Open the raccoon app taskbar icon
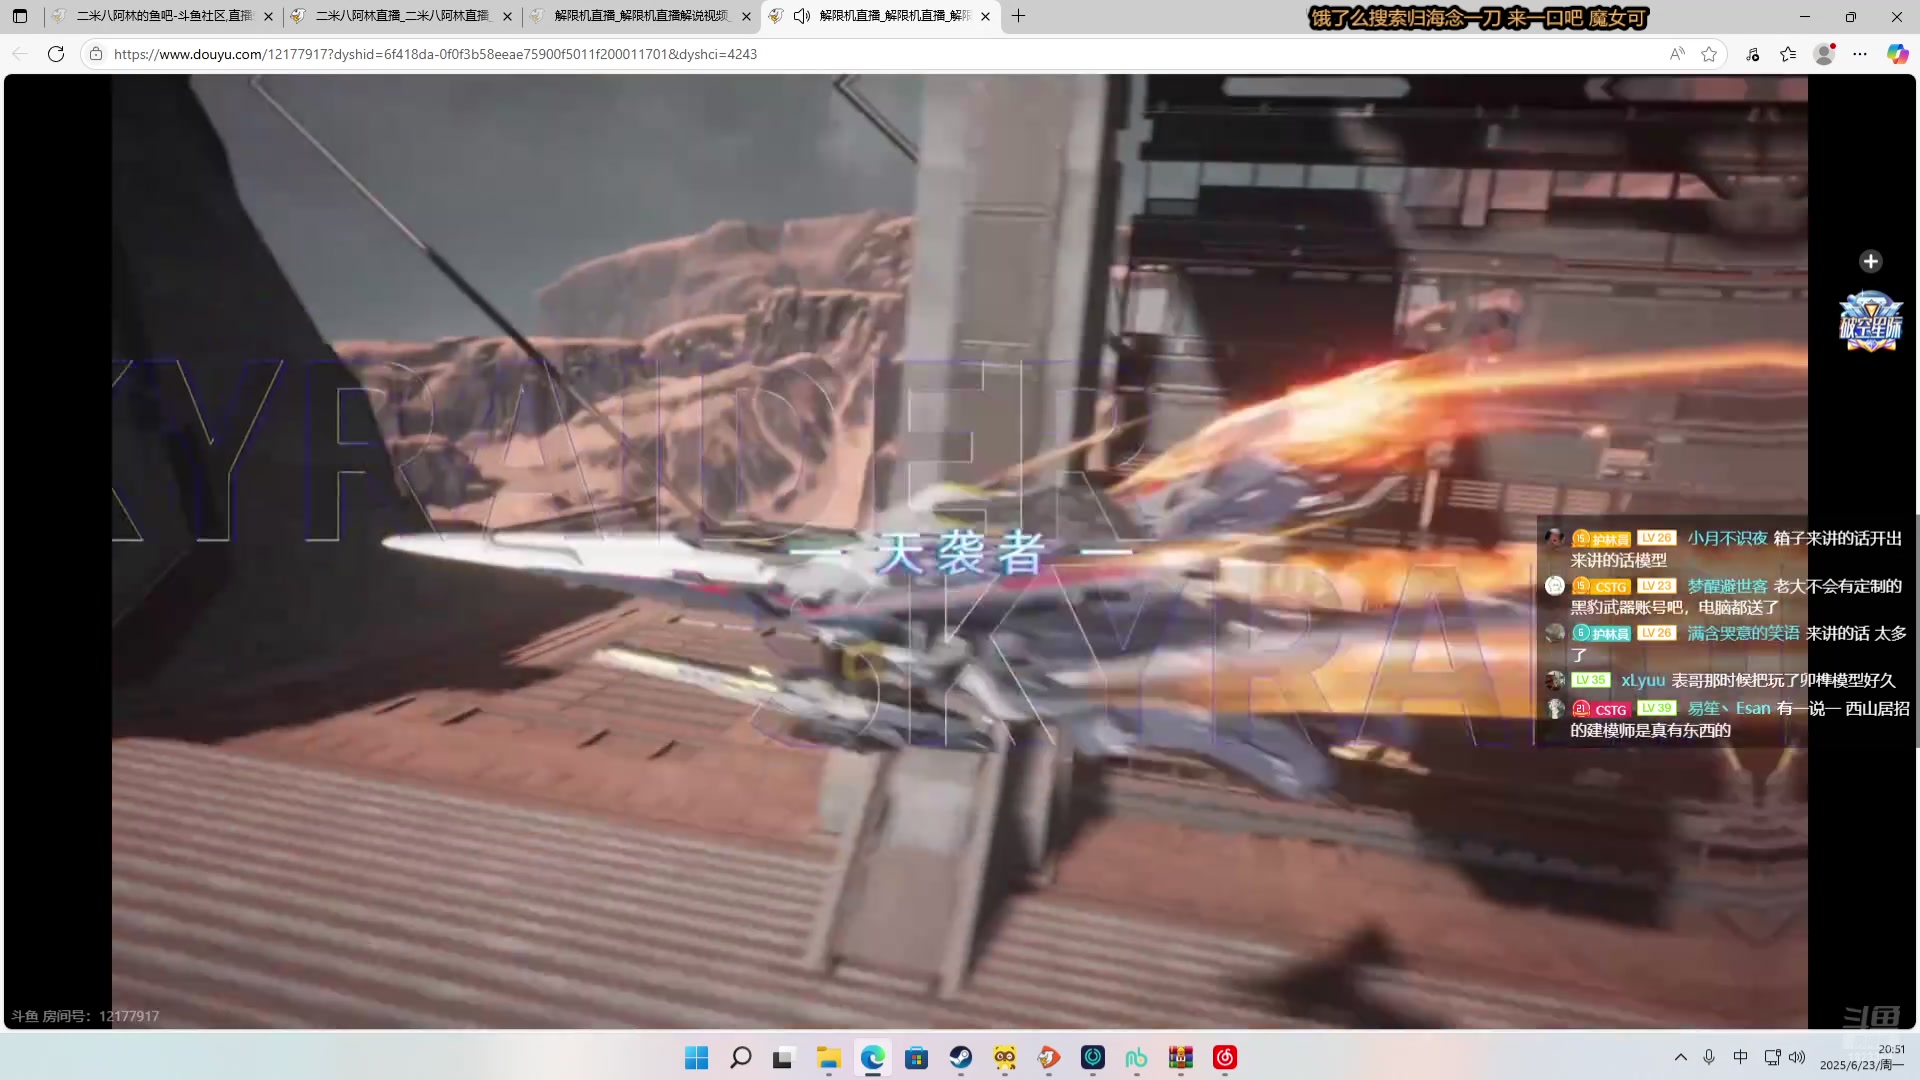Viewport: 1920px width, 1080px height. coord(1005,1057)
